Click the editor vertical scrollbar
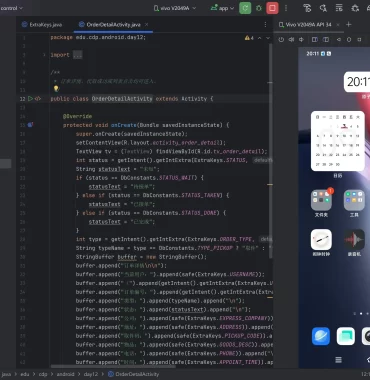 (x=271, y=150)
